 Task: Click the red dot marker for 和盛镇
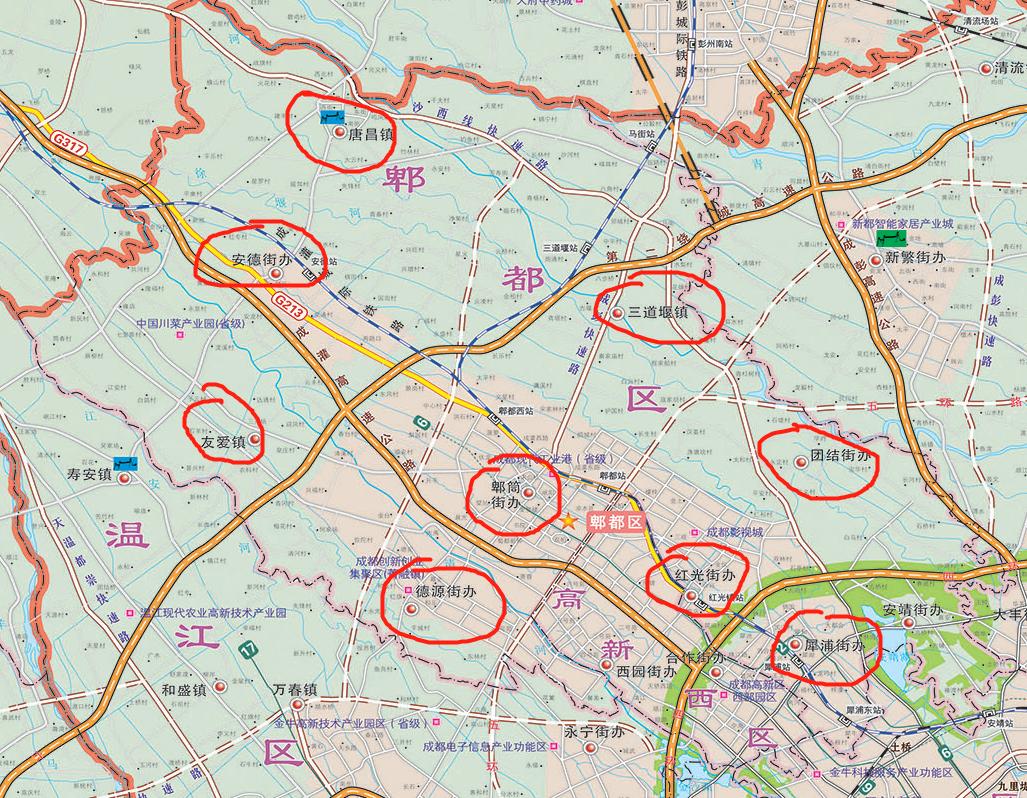219,687
